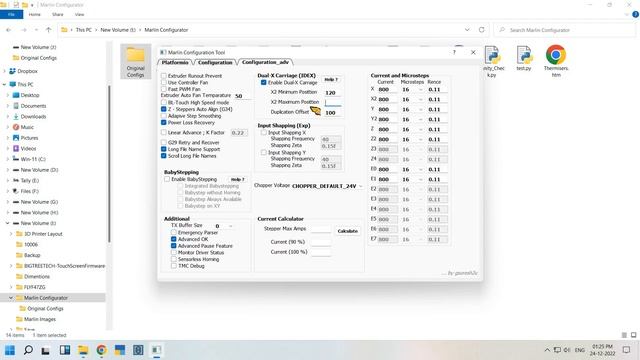Toggle Extruder Runout Prevent checkbox
The height and width of the screenshot is (360, 640).
164,76
